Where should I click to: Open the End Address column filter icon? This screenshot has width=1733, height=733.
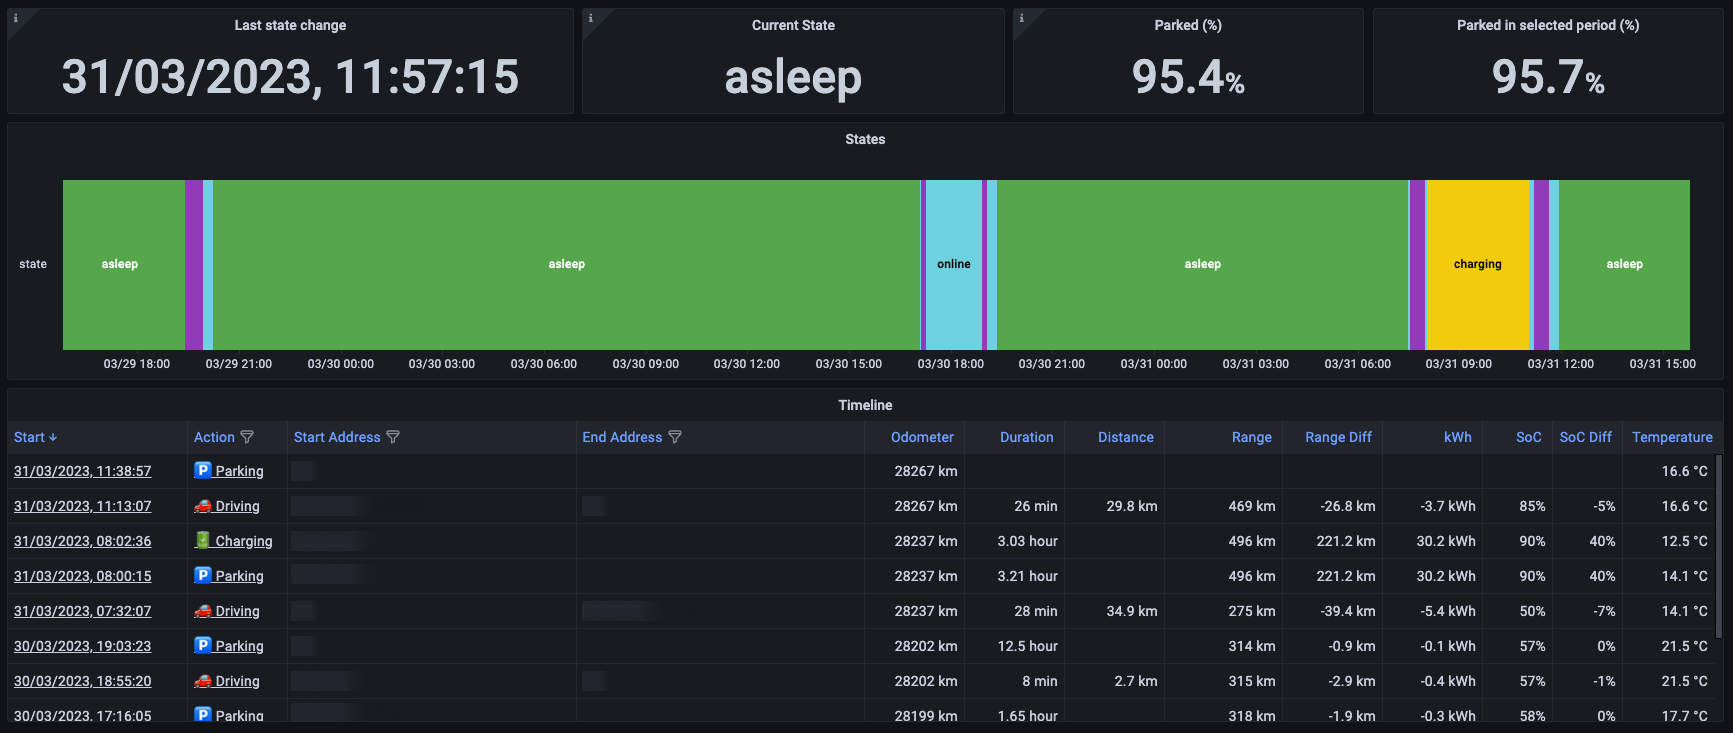coord(675,437)
